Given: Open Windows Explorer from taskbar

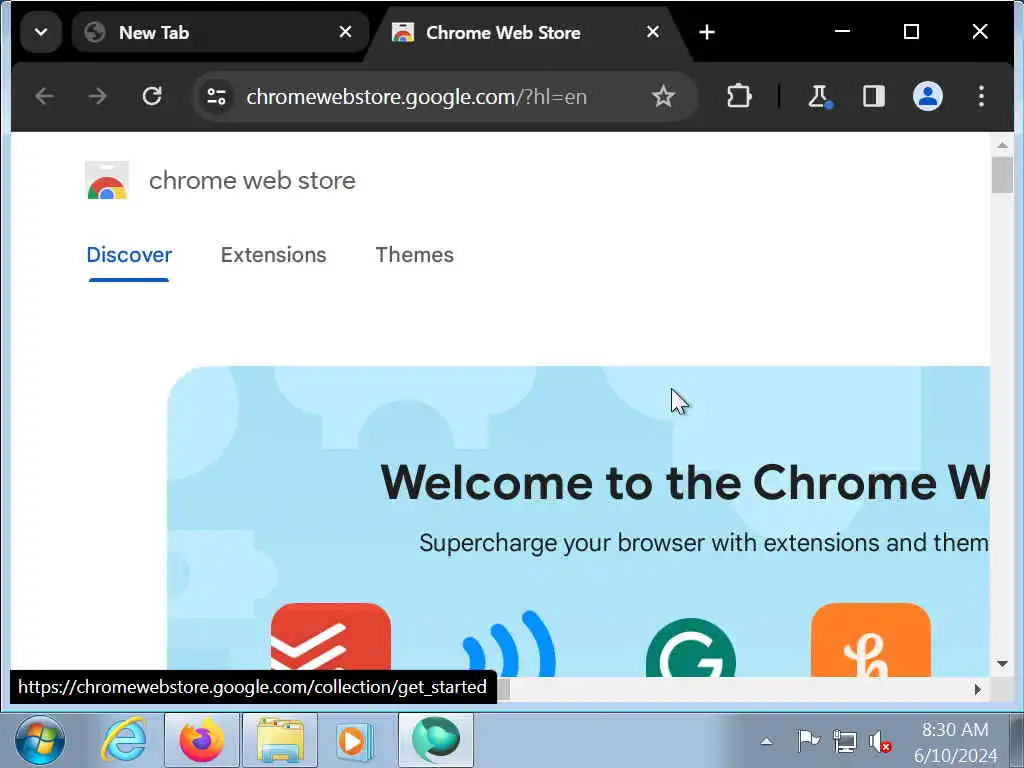Looking at the screenshot, I should 280,741.
